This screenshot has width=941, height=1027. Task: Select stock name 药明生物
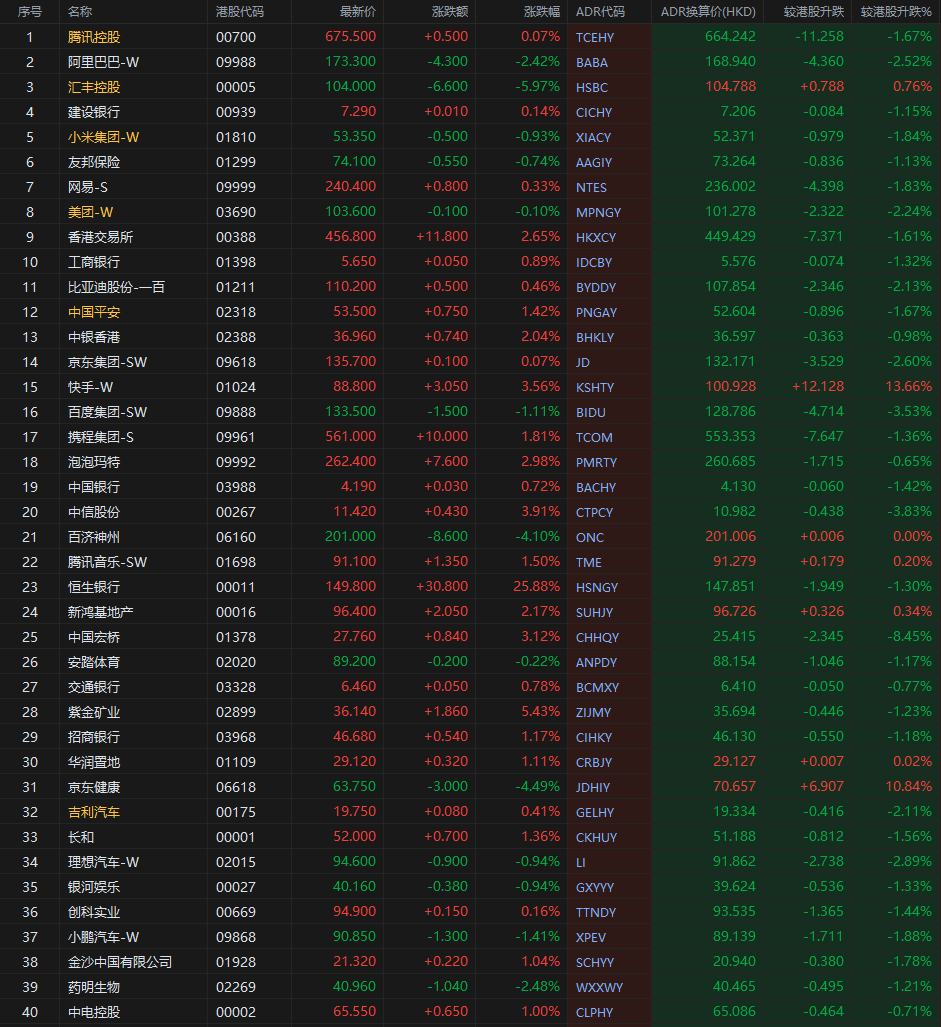tap(94, 987)
